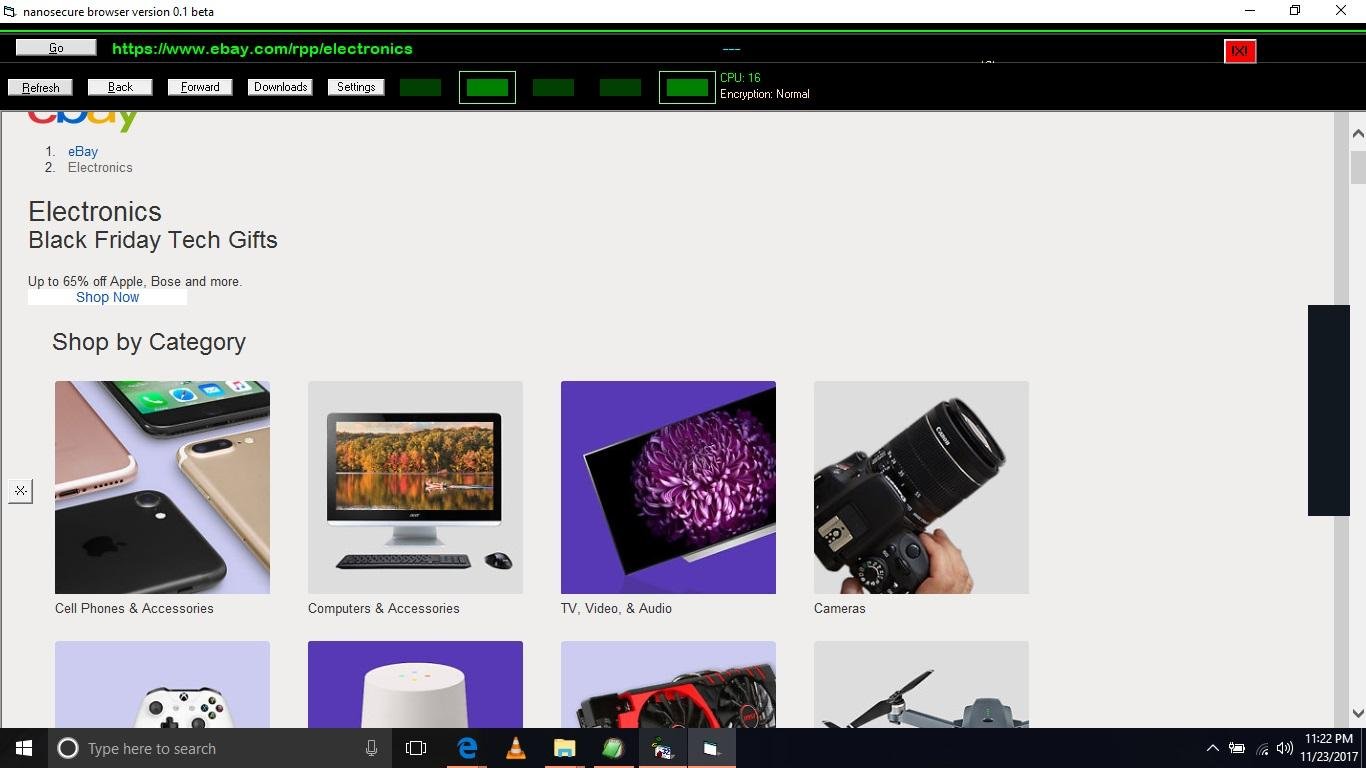The height and width of the screenshot is (768, 1366).
Task: Click the red X! icon beside the address bar
Action: point(1240,50)
